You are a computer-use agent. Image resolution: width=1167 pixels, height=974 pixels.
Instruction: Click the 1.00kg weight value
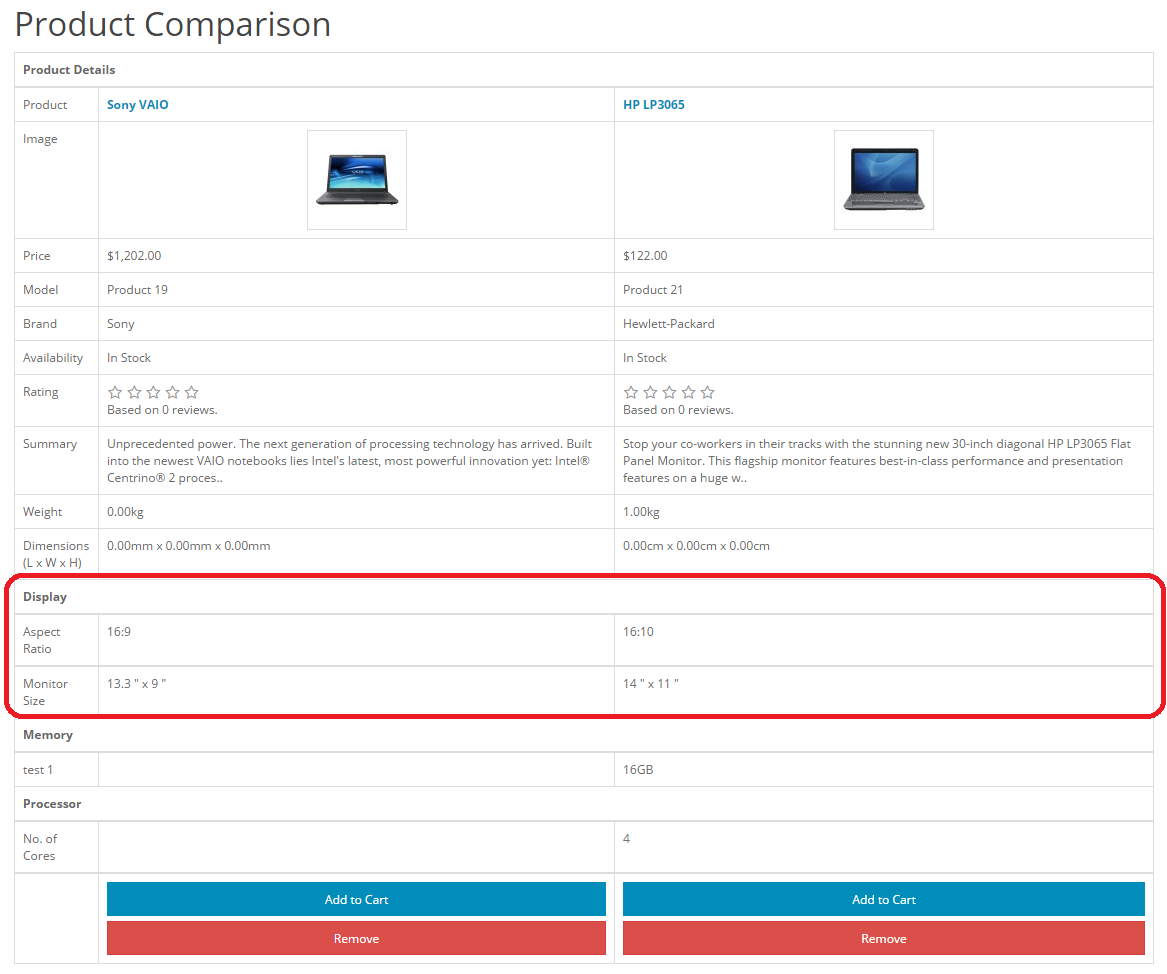pyautogui.click(x=641, y=512)
